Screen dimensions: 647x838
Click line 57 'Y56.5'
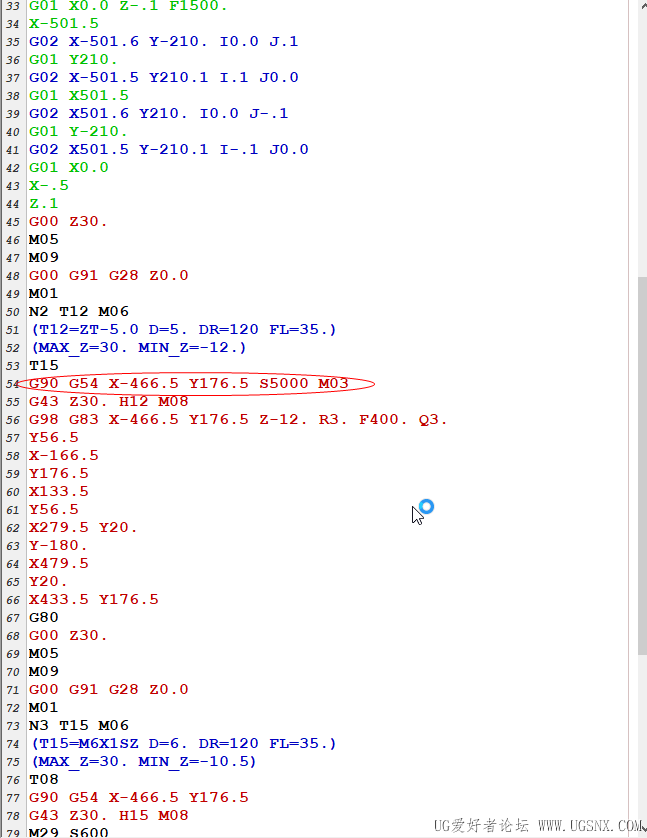pyautogui.click(x=53, y=438)
